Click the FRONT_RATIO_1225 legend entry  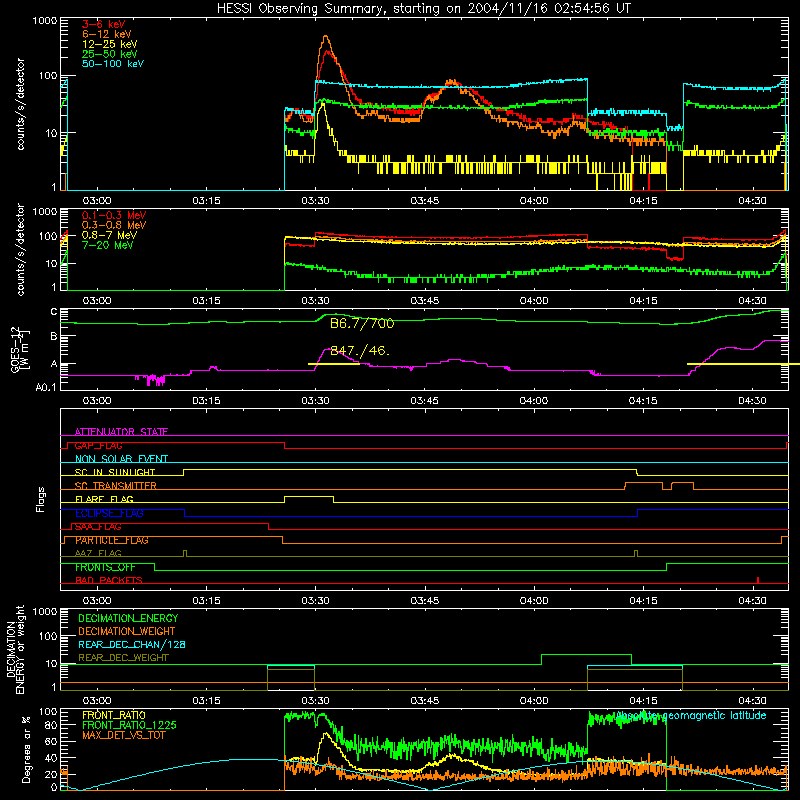(x=130, y=725)
